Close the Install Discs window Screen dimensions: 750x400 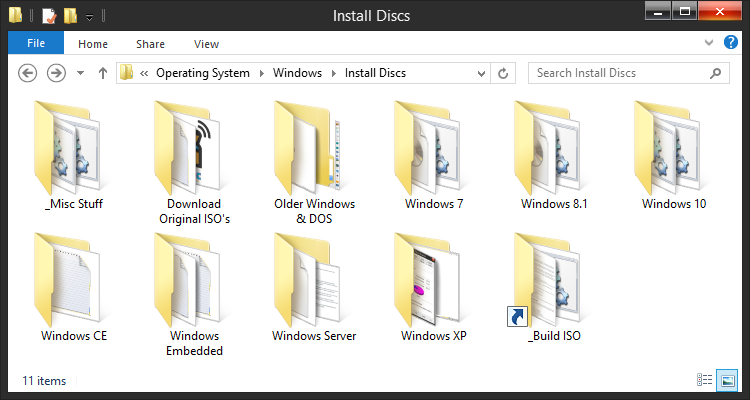click(720, 11)
